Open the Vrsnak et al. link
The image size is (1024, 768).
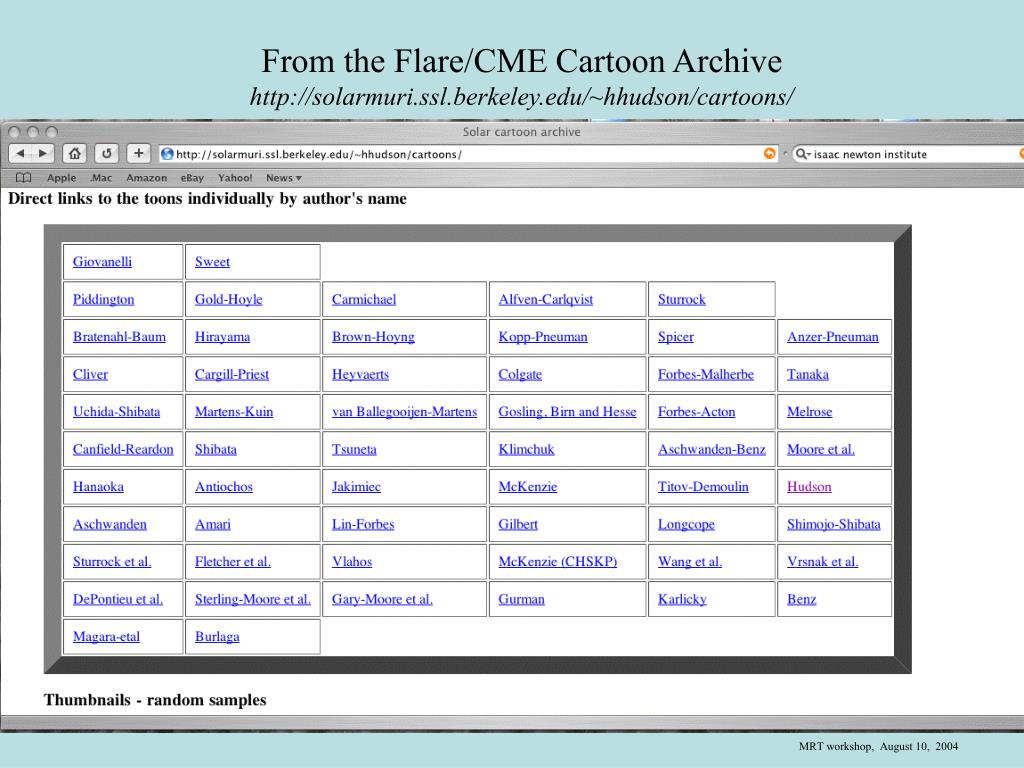[x=822, y=562]
